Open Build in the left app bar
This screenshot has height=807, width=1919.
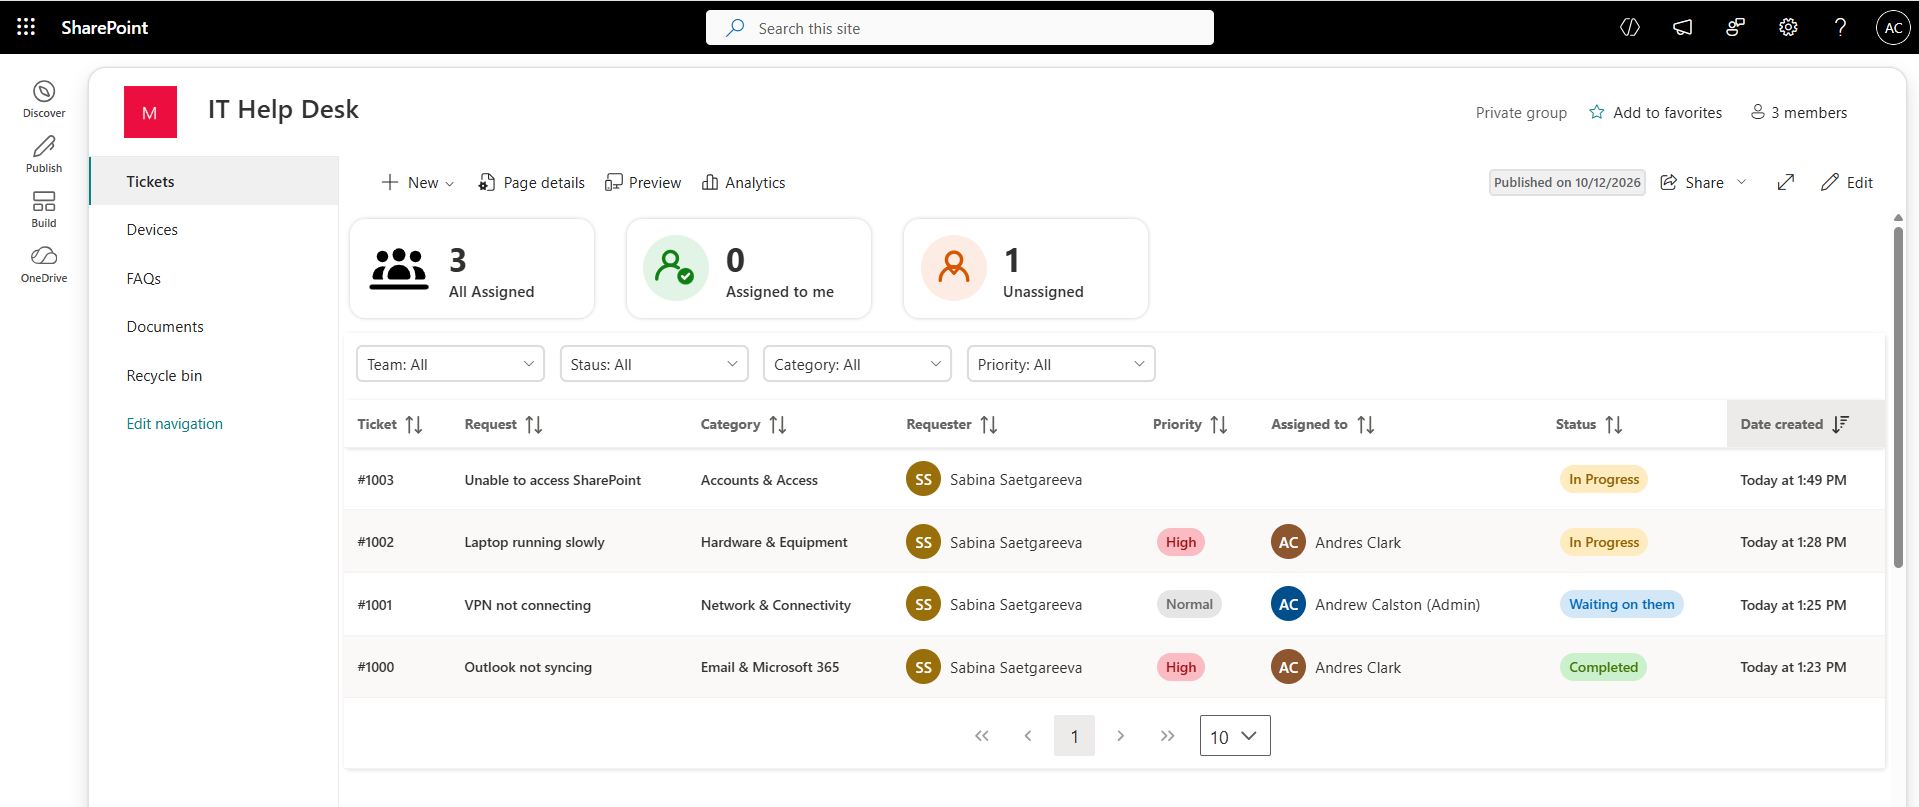pos(44,209)
